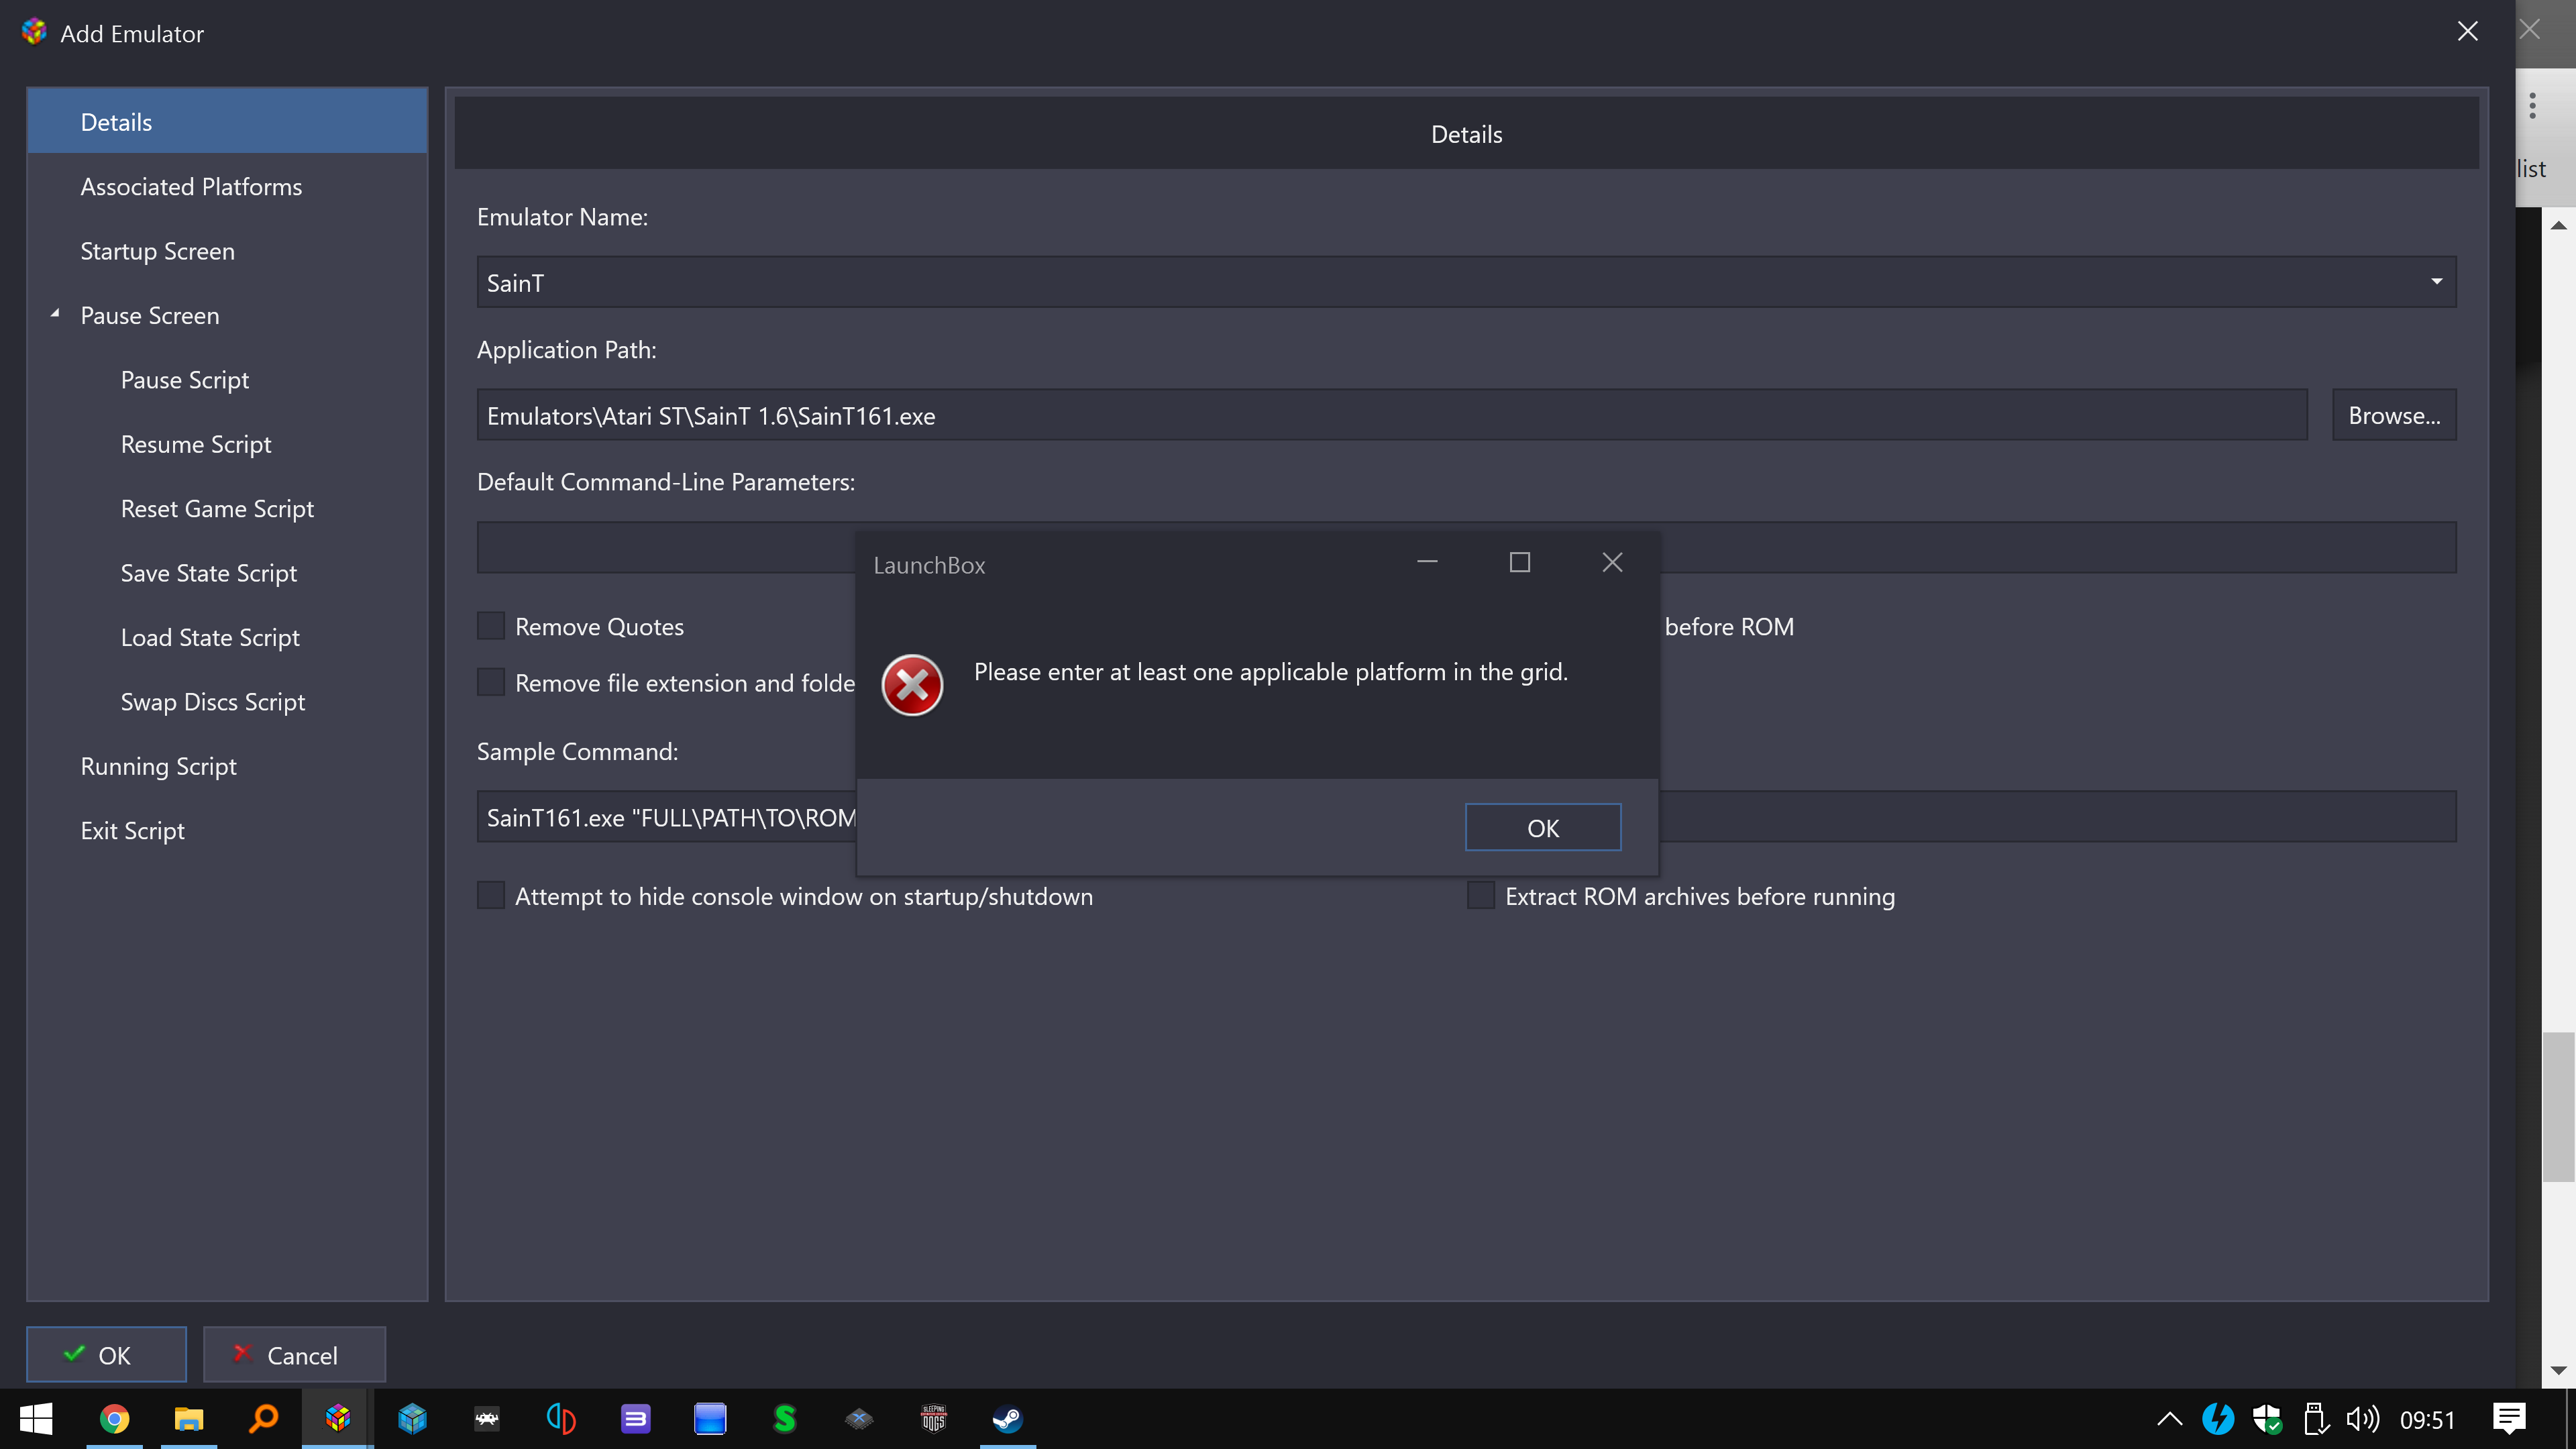2576x1449 pixels.
Task: Enable Attempt to hide console window option
Action: pos(491,895)
